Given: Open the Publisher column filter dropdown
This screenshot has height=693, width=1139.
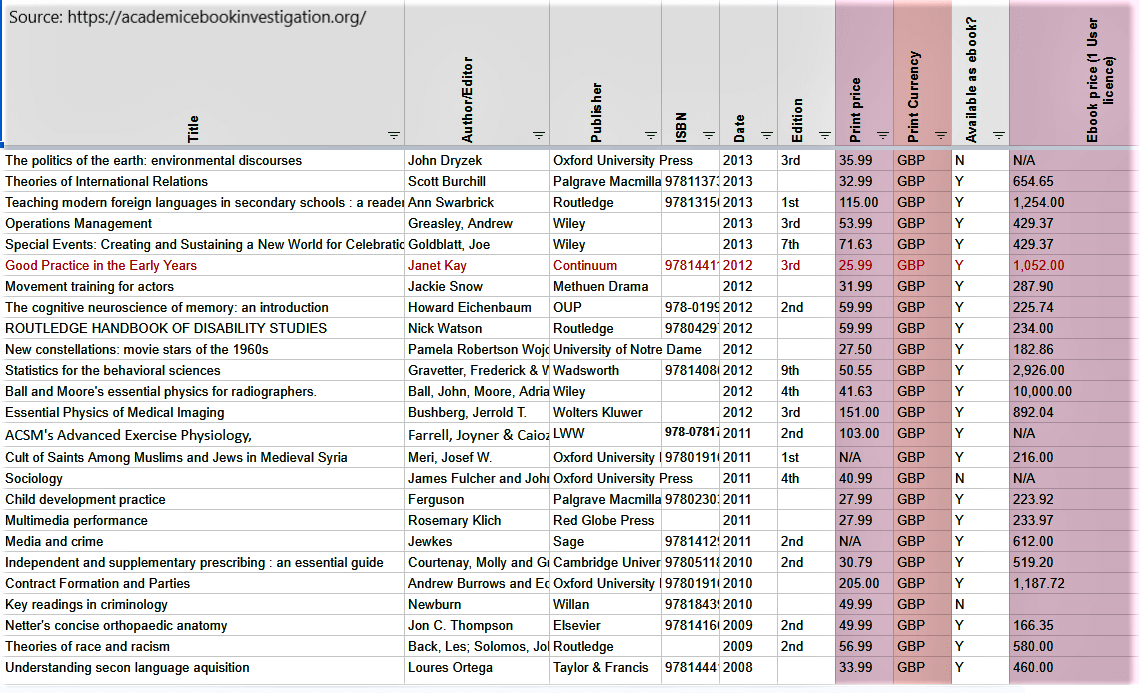Looking at the screenshot, I should pyautogui.click(x=651, y=135).
